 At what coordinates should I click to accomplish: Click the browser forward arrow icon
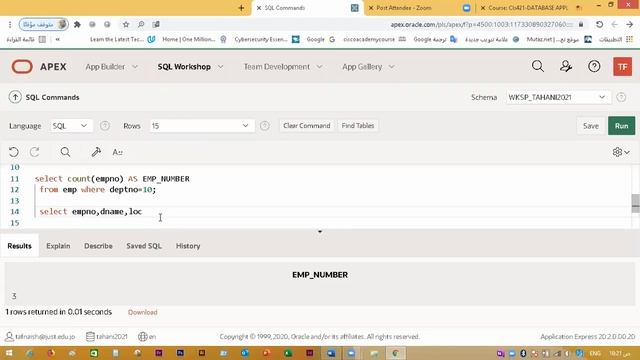point(629,24)
